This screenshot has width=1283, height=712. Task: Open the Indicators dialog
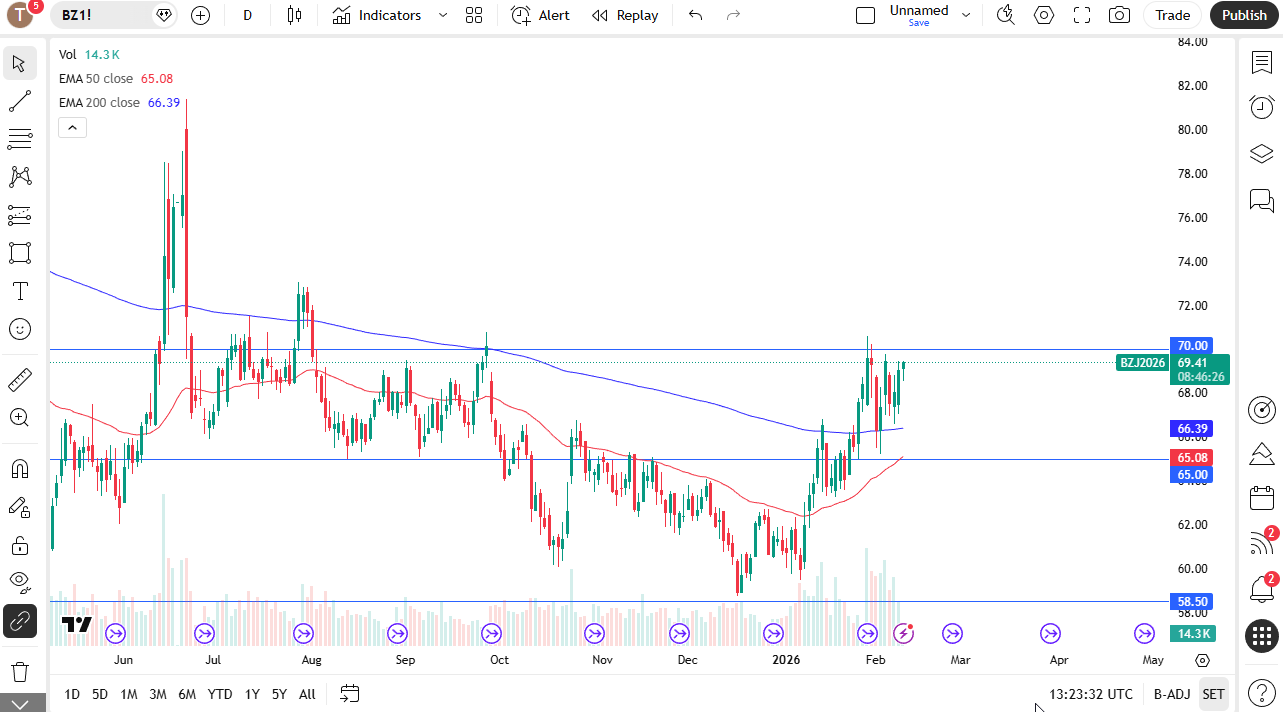tap(377, 15)
